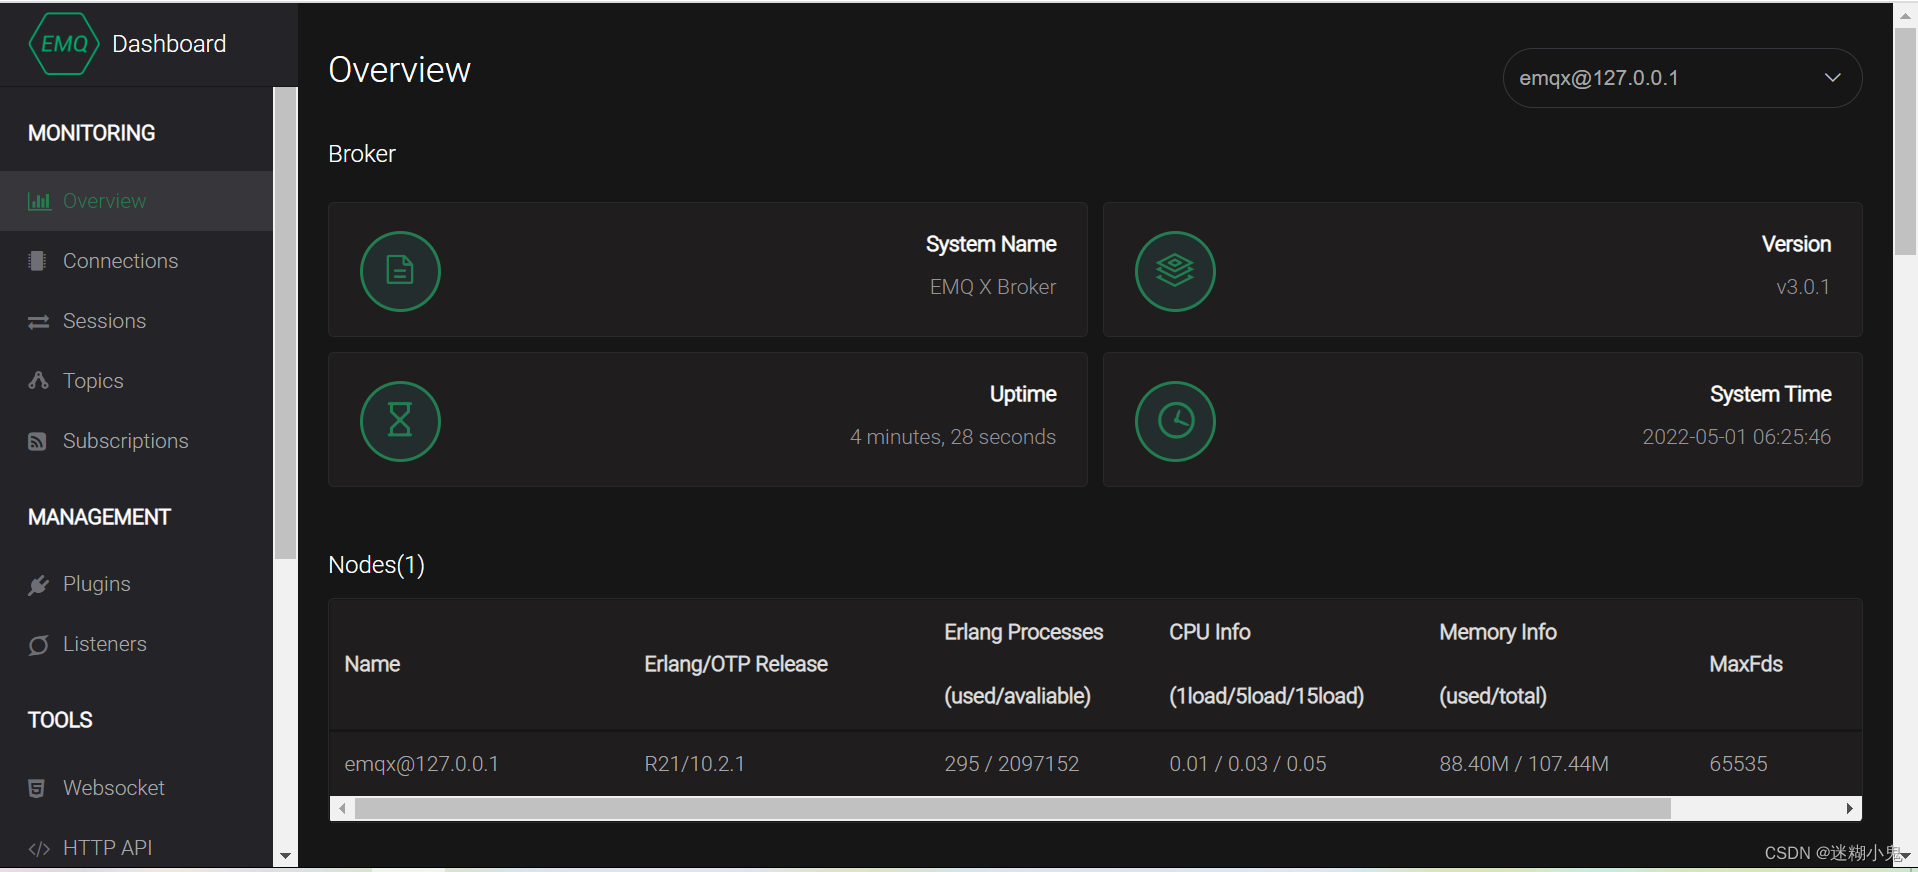Show the Subscriptions page
Image resolution: width=1918 pixels, height=872 pixels.
(136, 441)
